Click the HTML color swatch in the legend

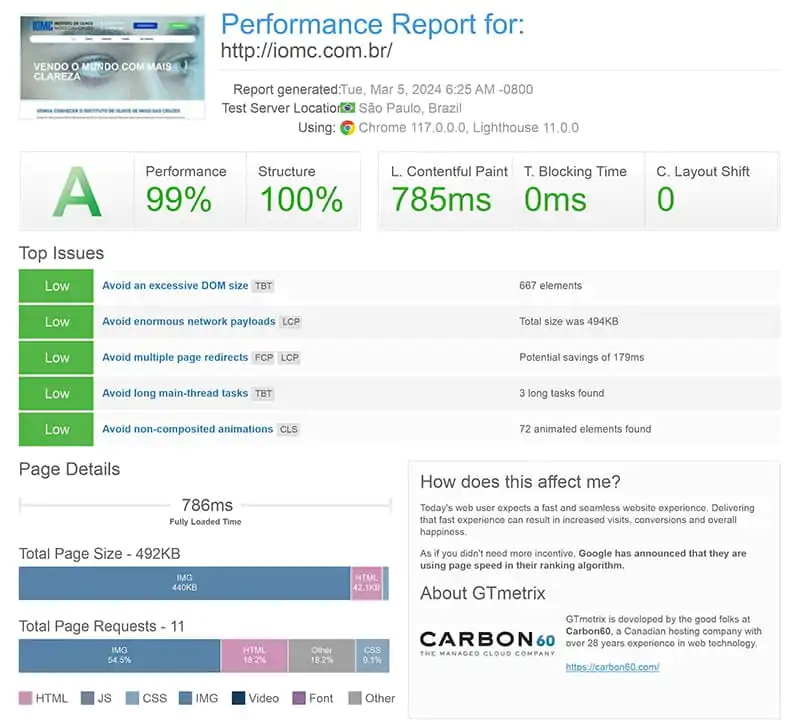coord(26,698)
